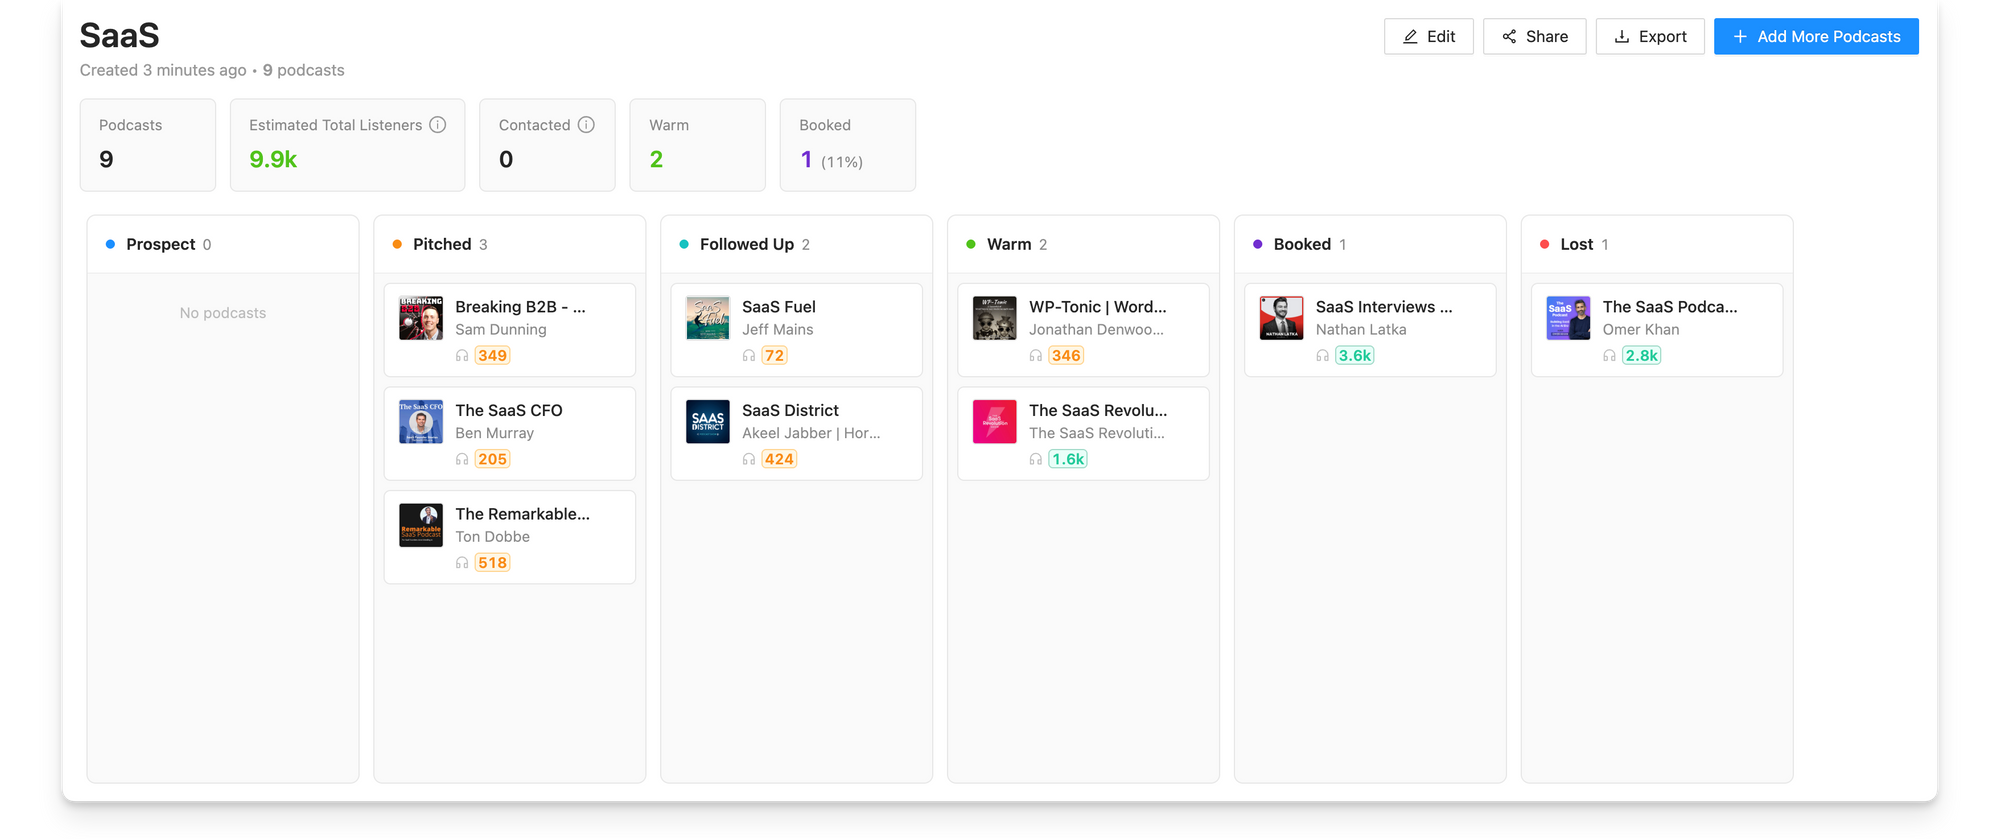Screen dimensions: 2000x839
Task: Select The SaaS Revolution podcast cover
Action: tap(994, 422)
